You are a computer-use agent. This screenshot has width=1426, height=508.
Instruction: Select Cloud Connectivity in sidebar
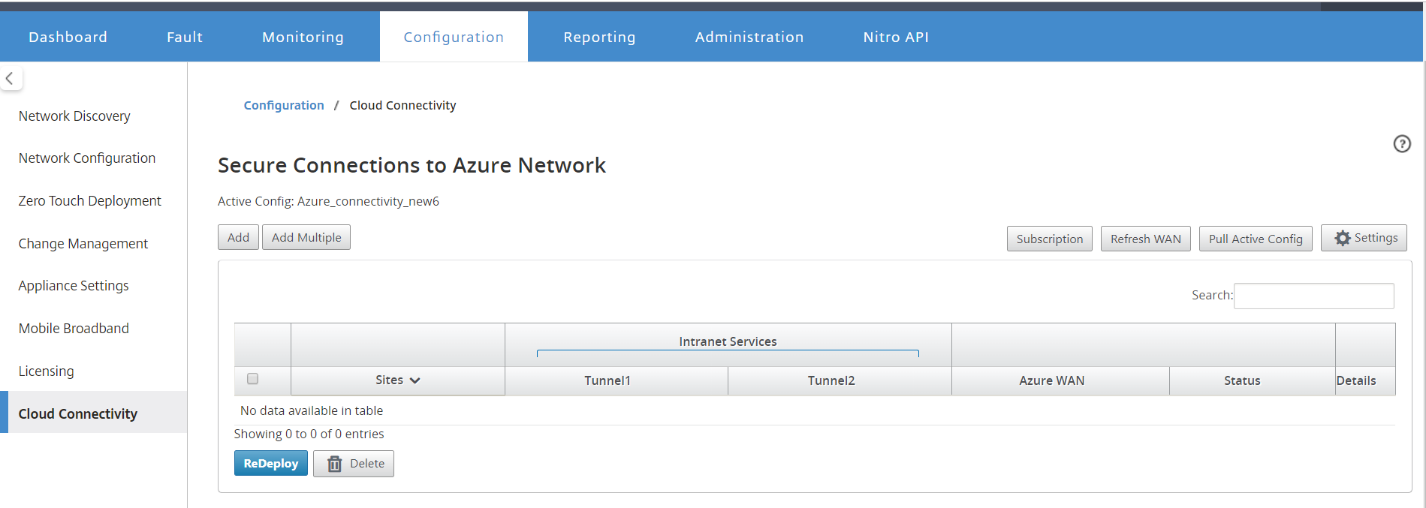[x=94, y=413]
